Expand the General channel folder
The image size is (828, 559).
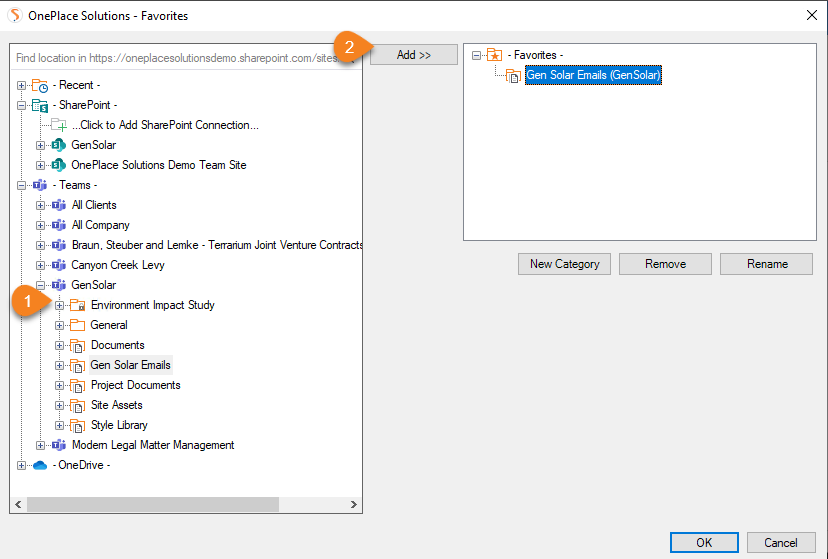(59, 326)
